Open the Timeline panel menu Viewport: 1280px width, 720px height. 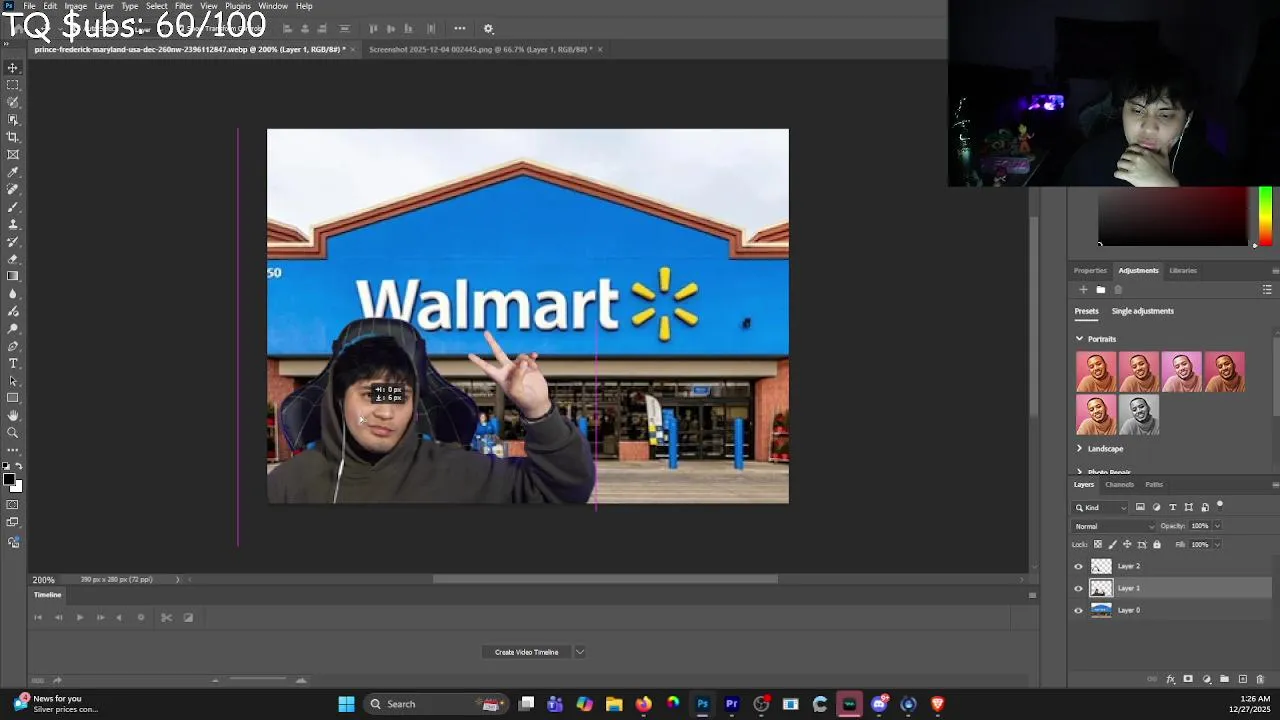pyautogui.click(x=1032, y=595)
